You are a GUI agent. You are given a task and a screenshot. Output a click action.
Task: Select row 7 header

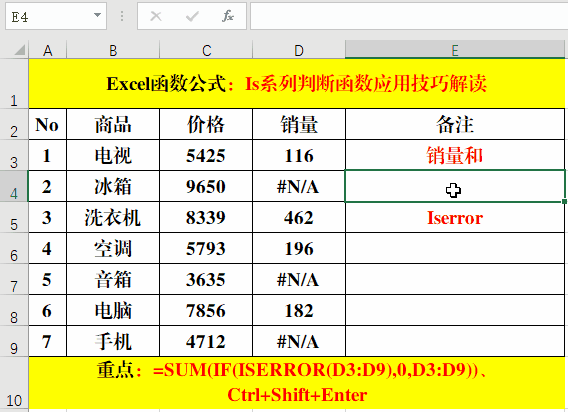click(x=14, y=279)
